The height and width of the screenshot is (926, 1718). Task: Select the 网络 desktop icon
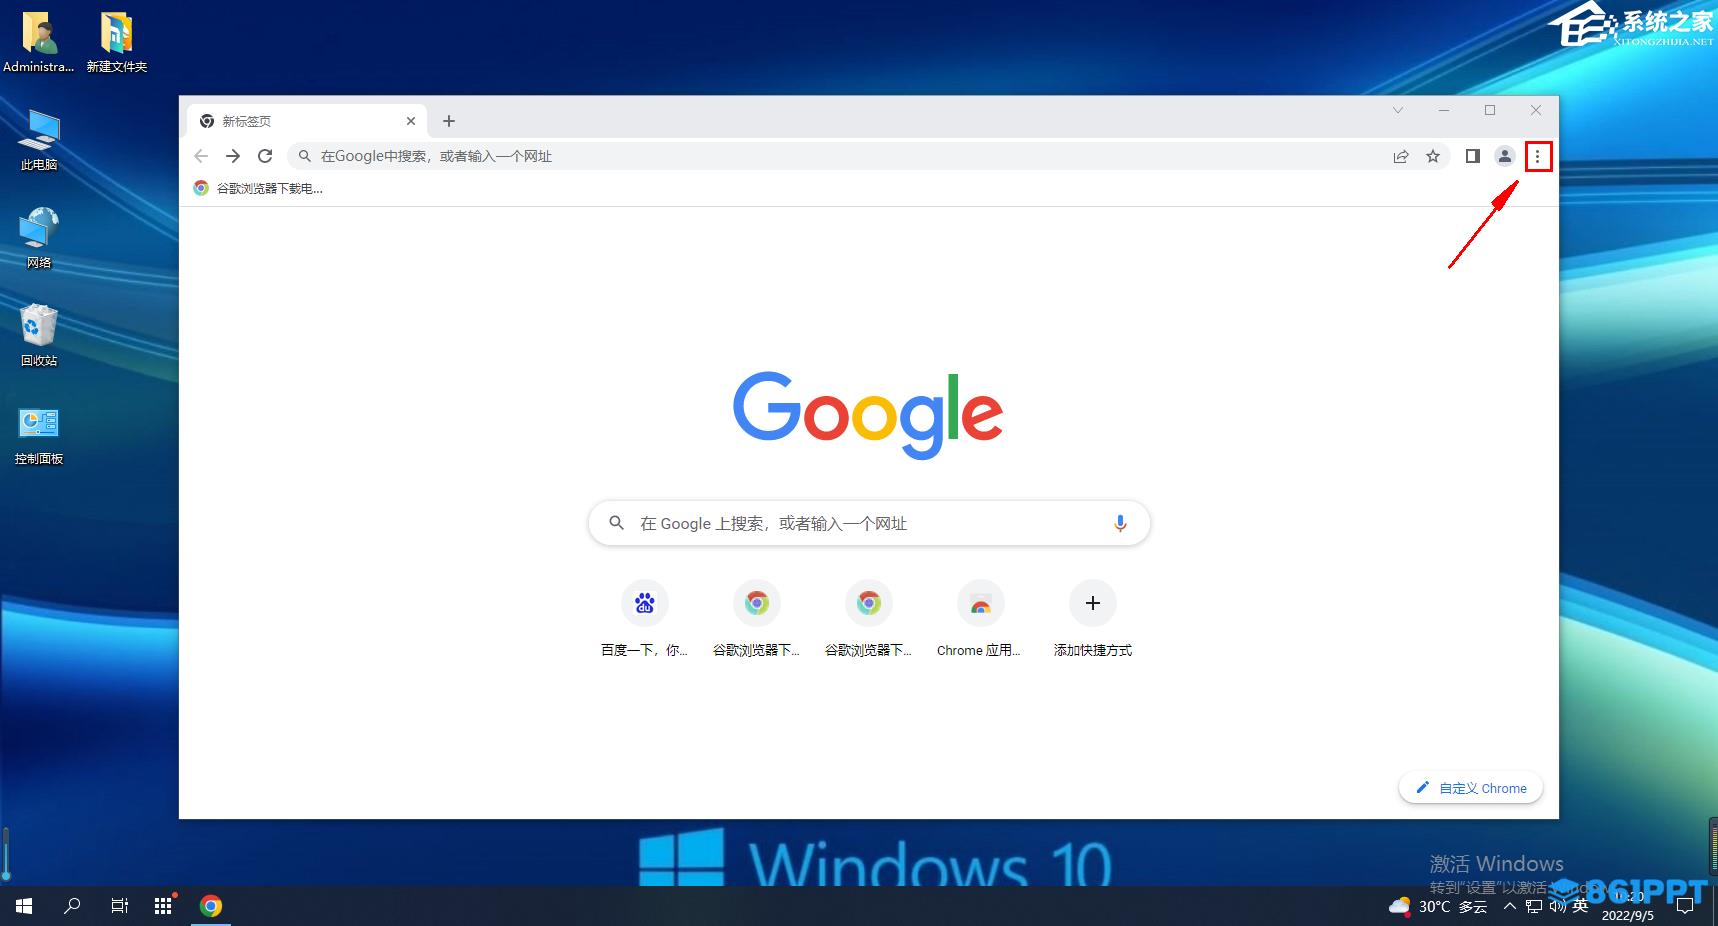[x=39, y=238]
